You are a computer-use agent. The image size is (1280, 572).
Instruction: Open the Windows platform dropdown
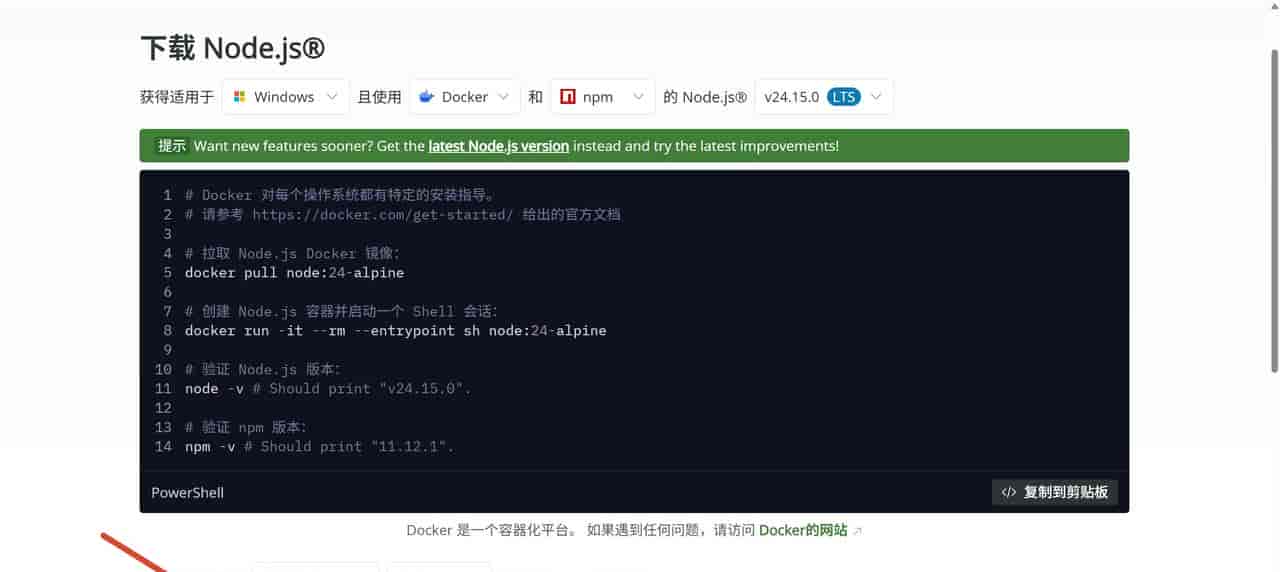click(x=286, y=97)
